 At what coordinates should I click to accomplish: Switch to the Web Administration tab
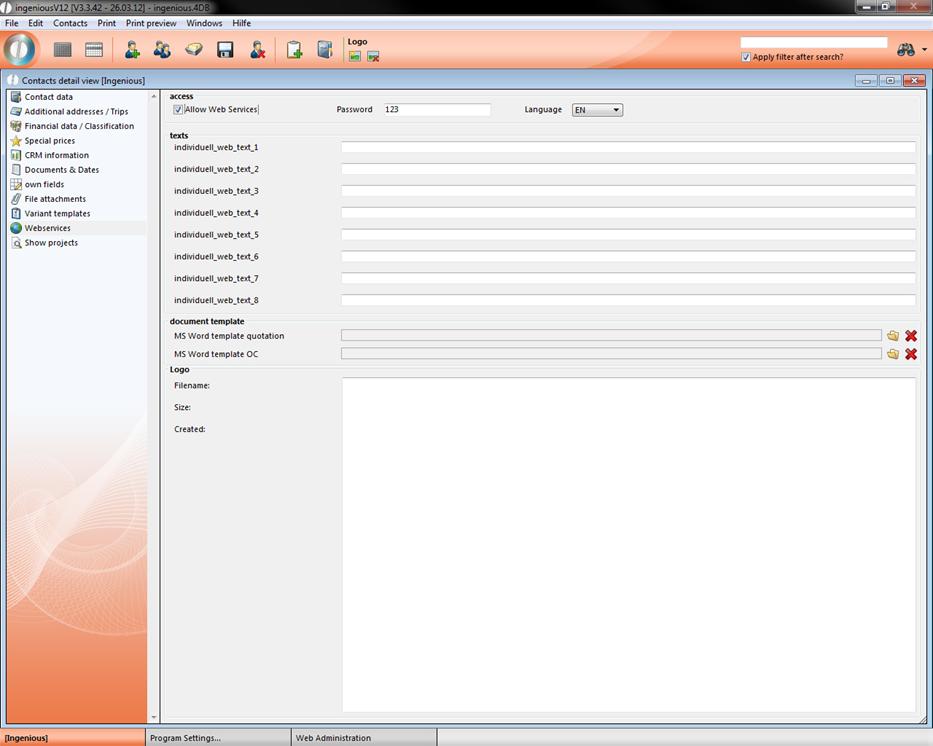pos(332,738)
